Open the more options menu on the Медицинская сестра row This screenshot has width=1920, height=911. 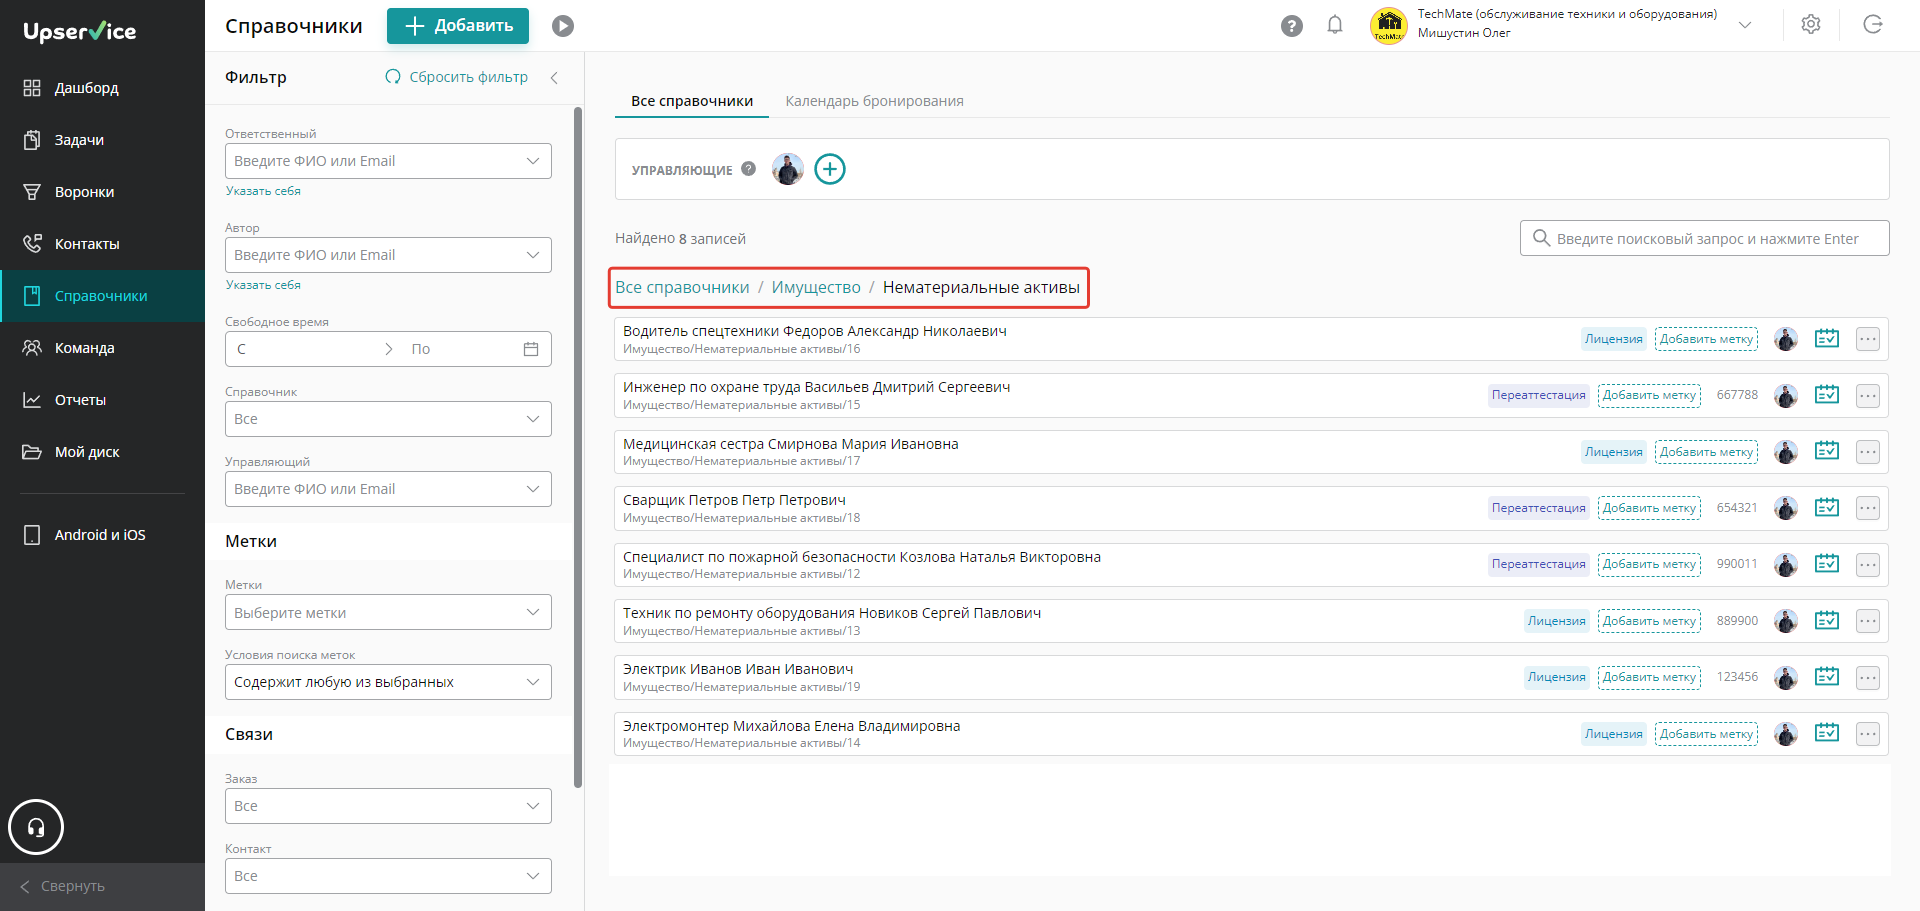point(1868,452)
